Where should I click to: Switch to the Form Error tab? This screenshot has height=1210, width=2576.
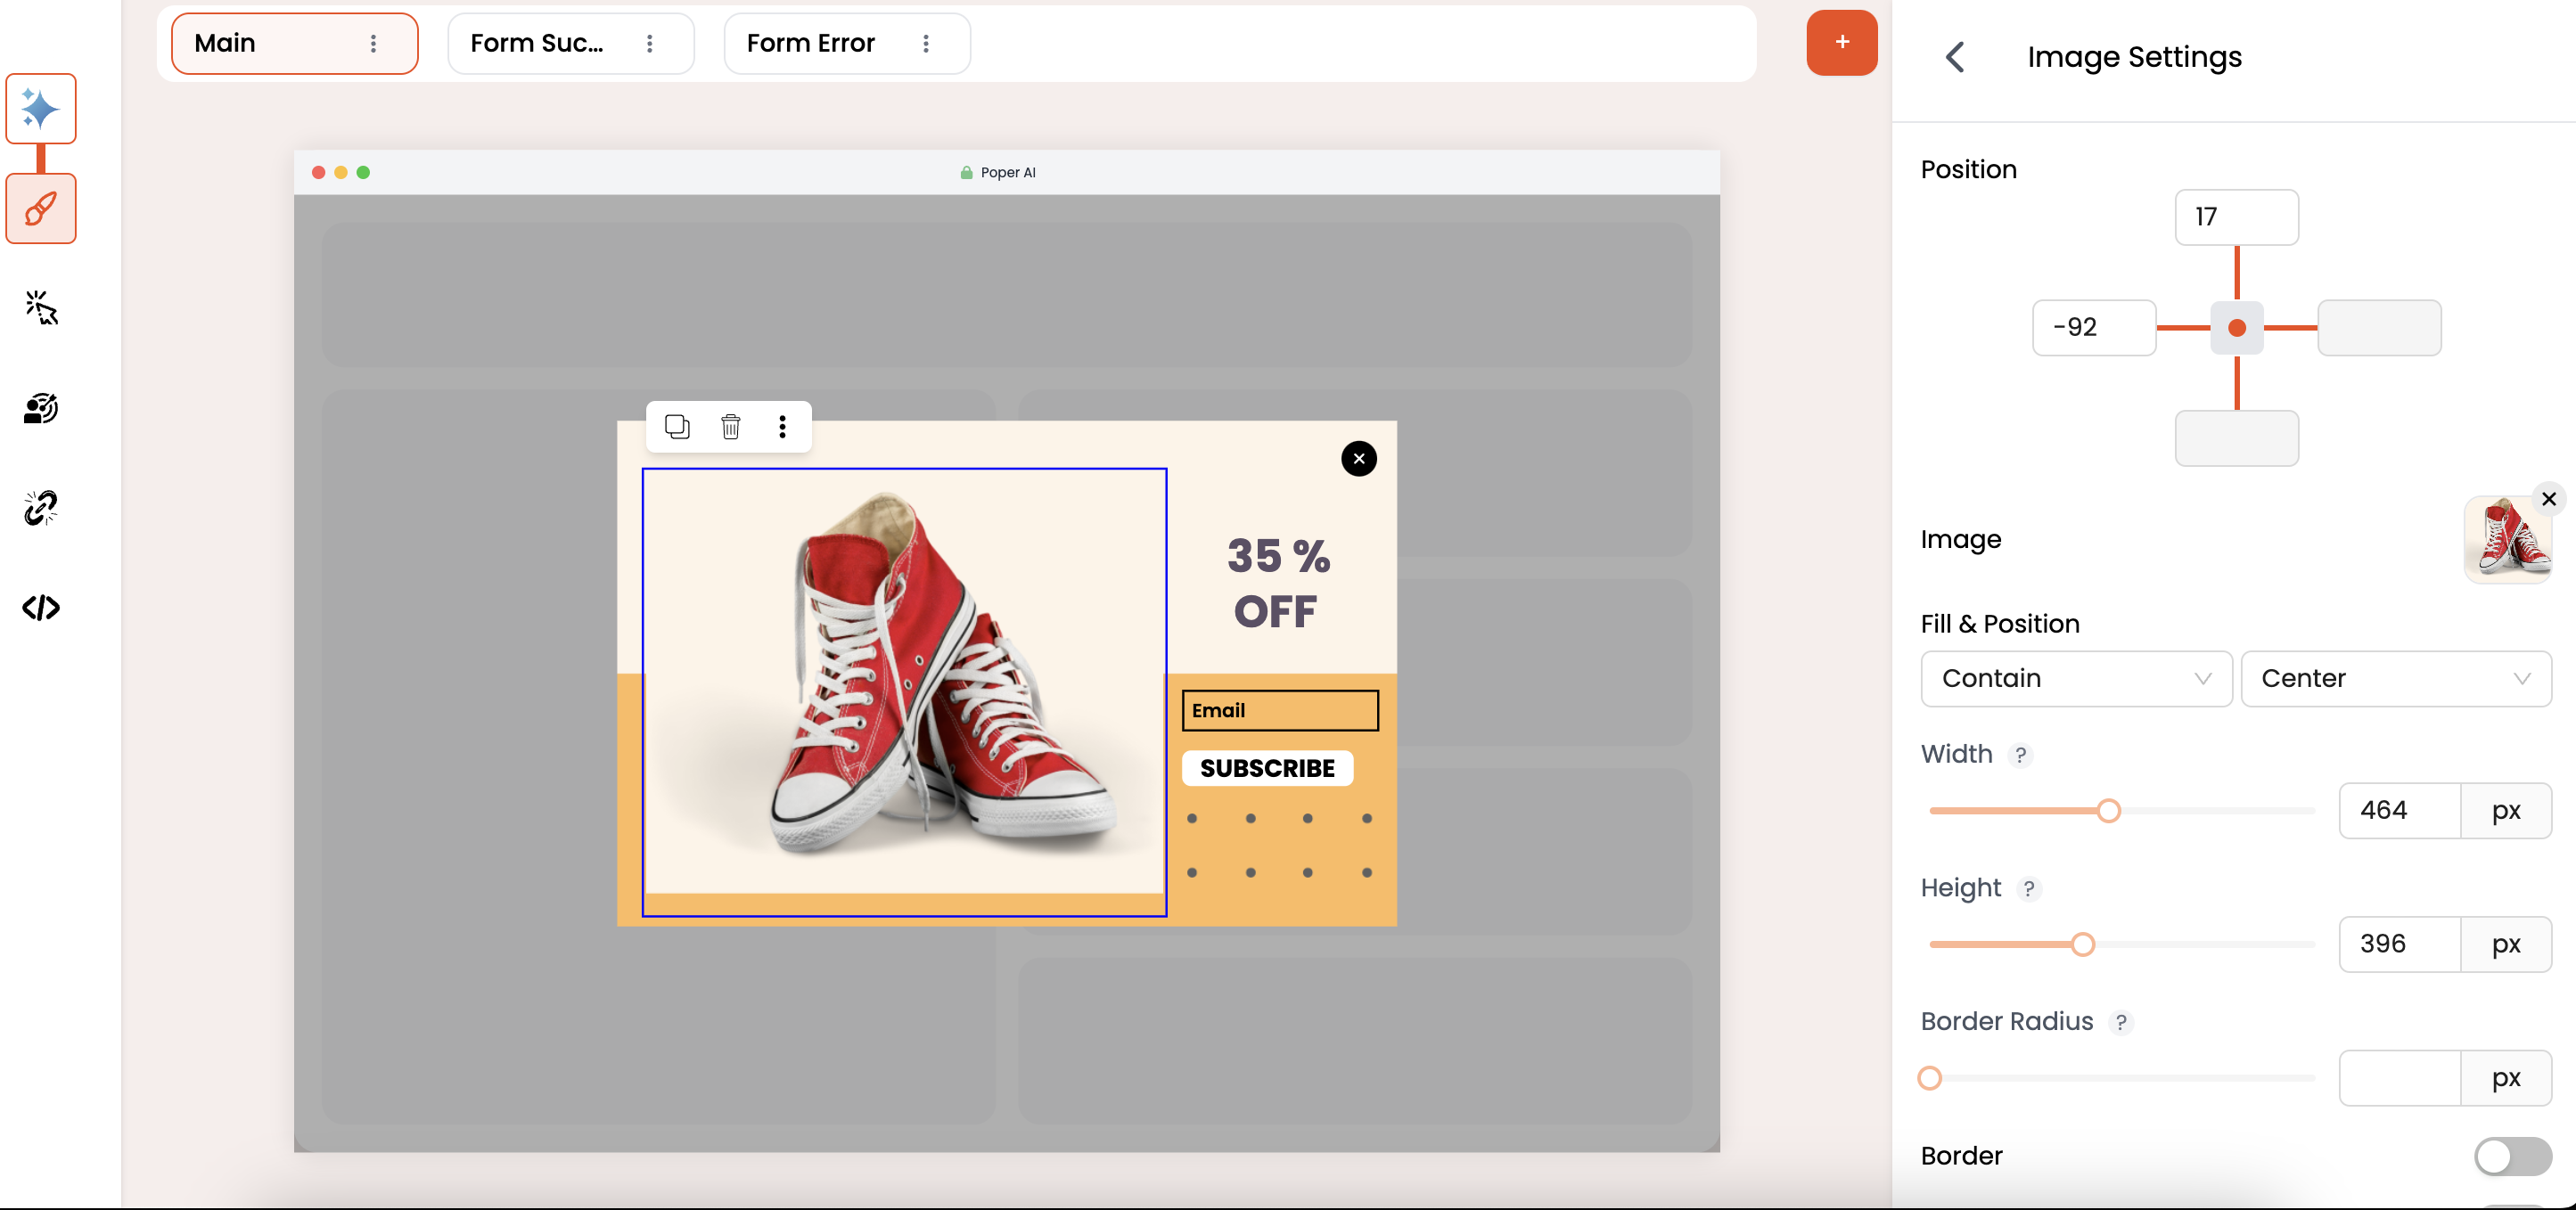811,41
